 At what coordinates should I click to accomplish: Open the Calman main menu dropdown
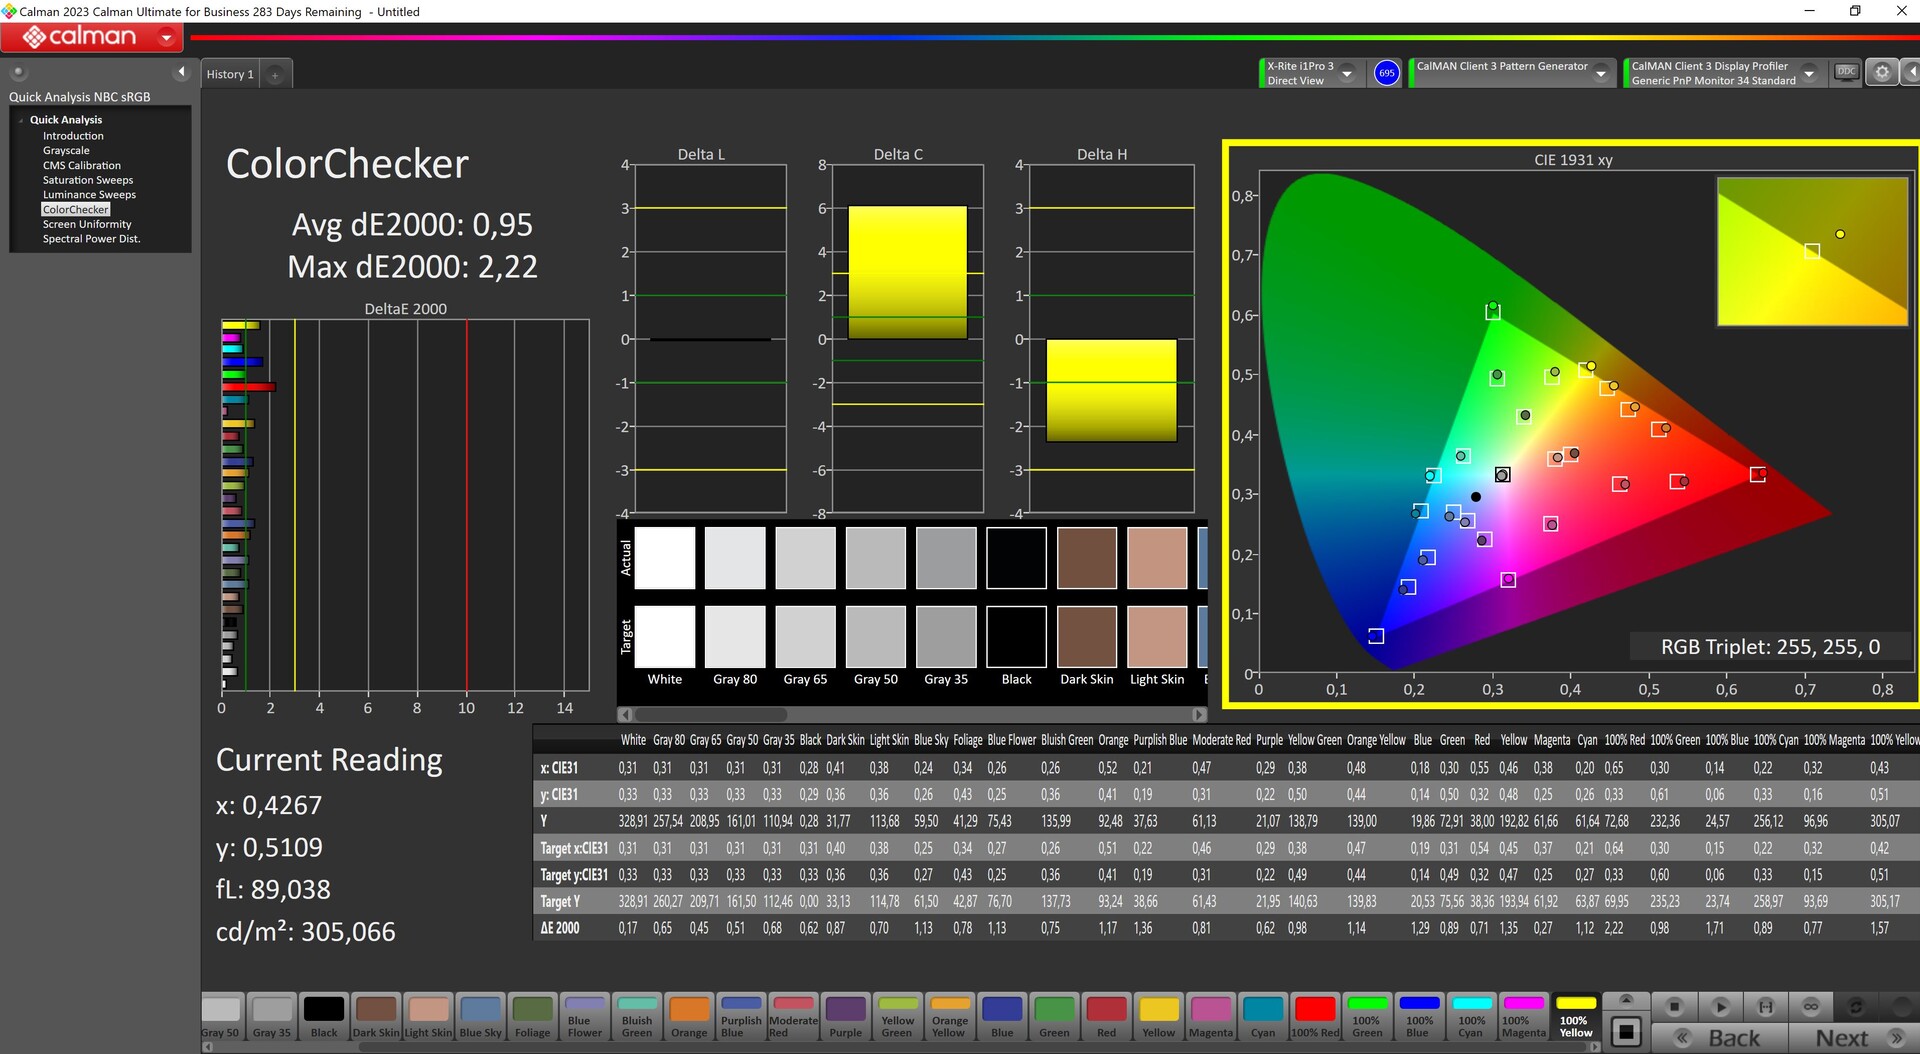tap(166, 38)
